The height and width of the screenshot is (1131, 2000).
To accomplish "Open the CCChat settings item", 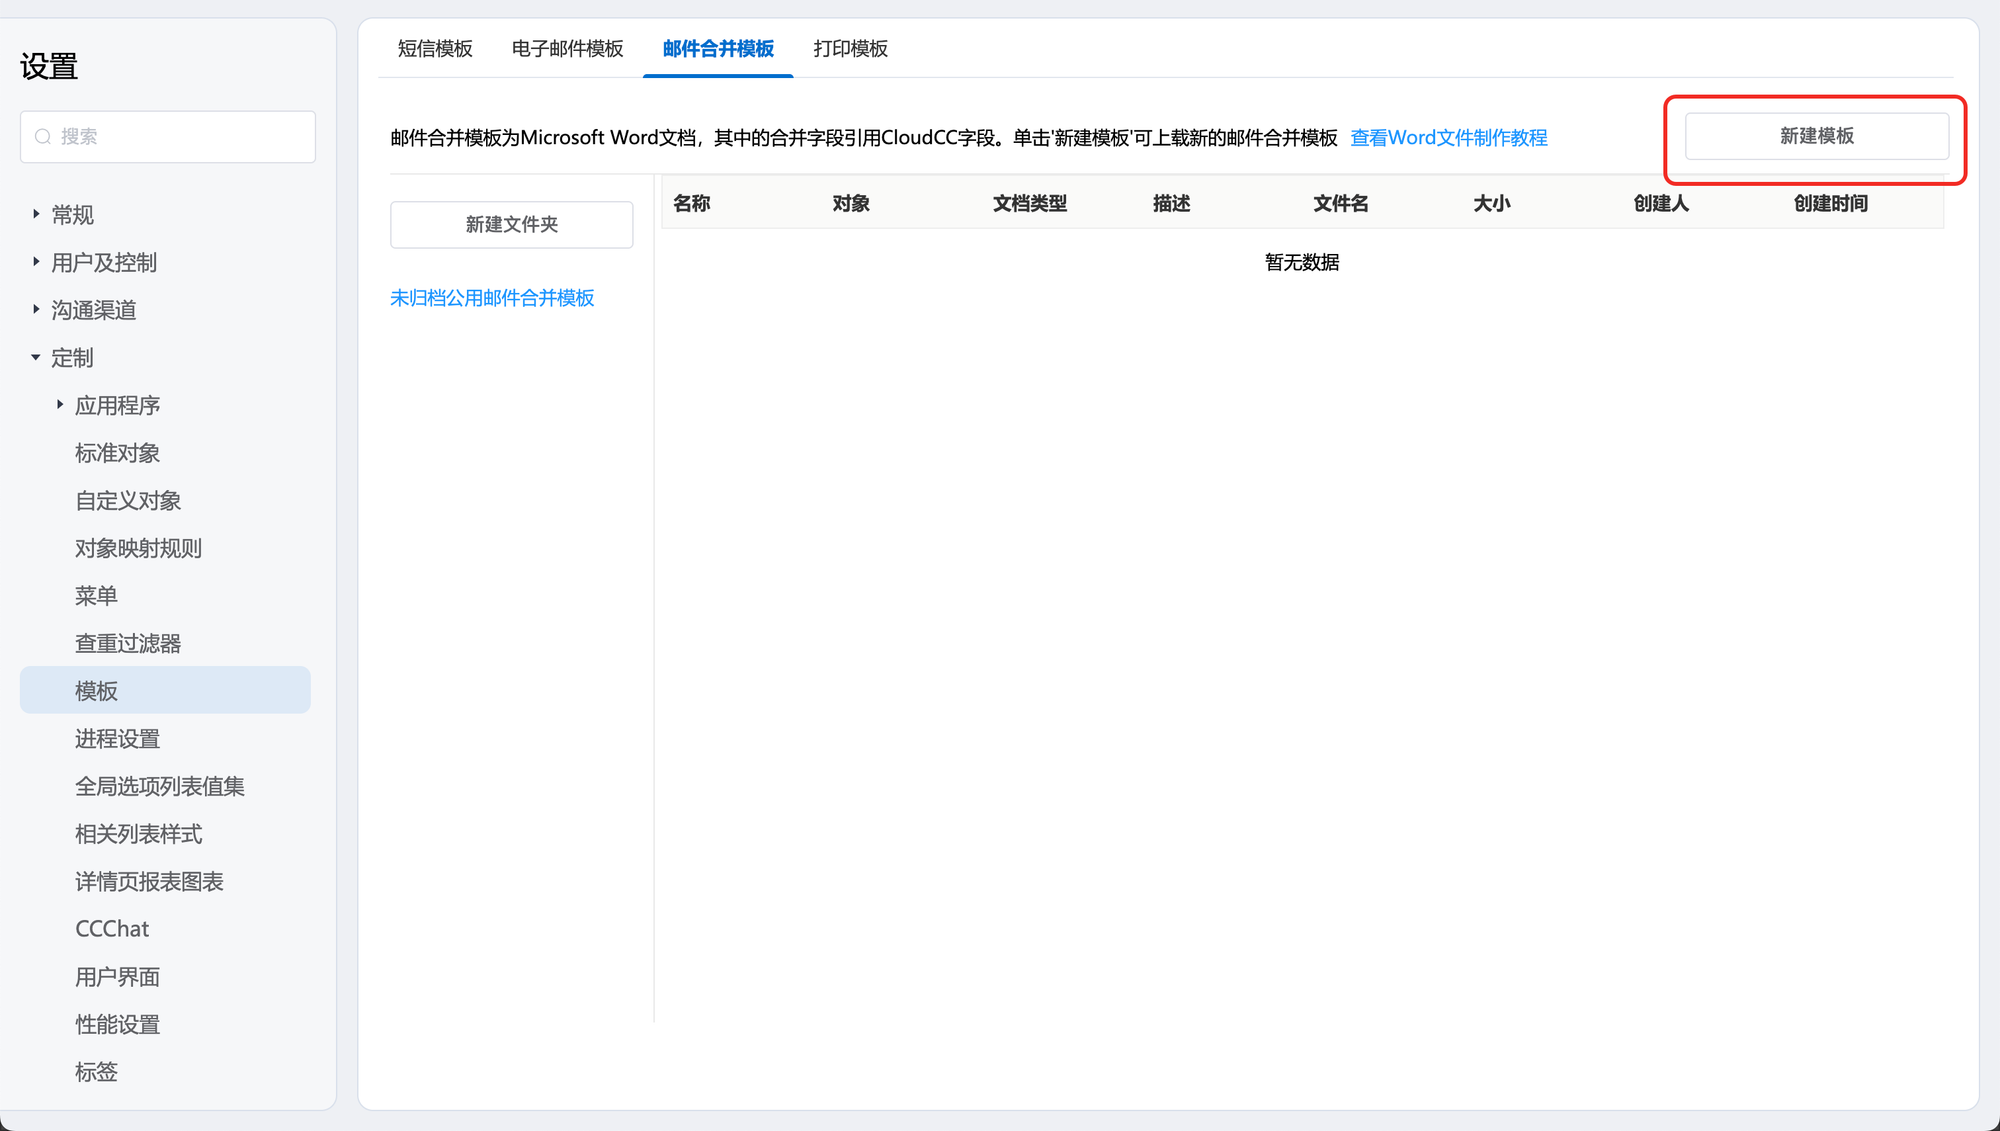I will (x=112, y=929).
